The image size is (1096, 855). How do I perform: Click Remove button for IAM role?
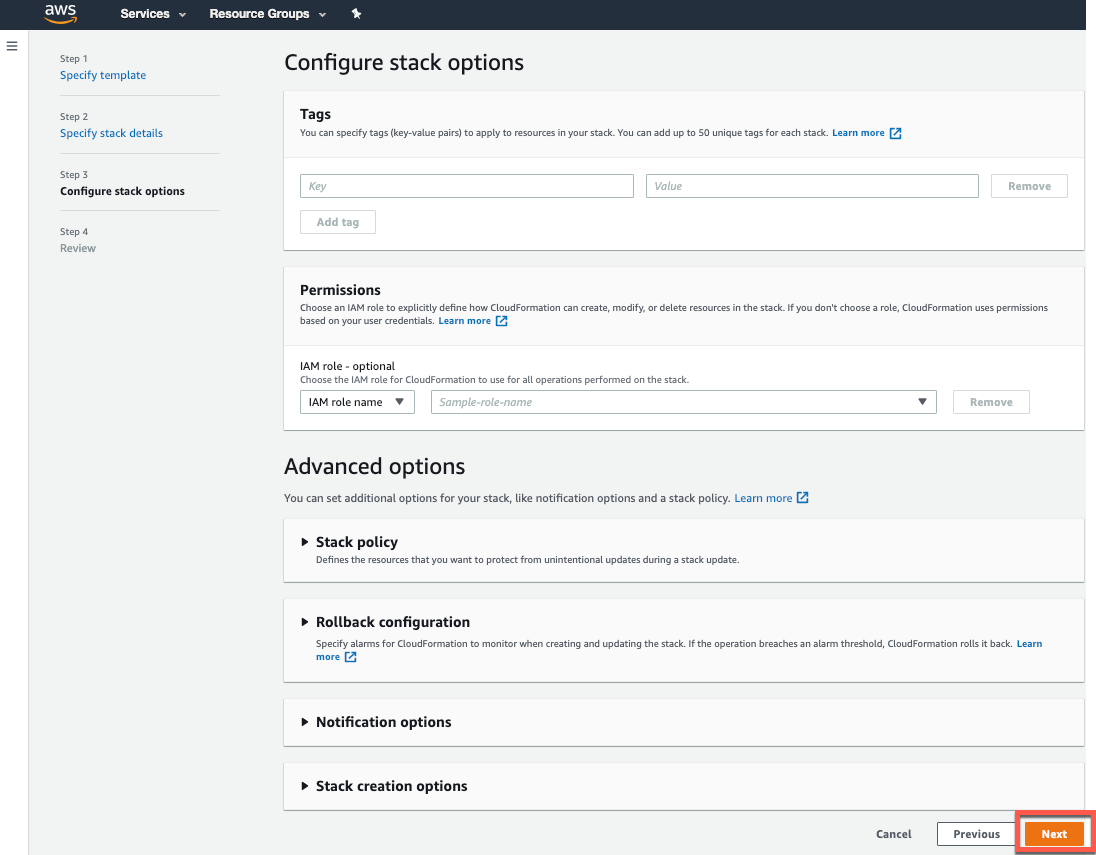pyautogui.click(x=991, y=402)
